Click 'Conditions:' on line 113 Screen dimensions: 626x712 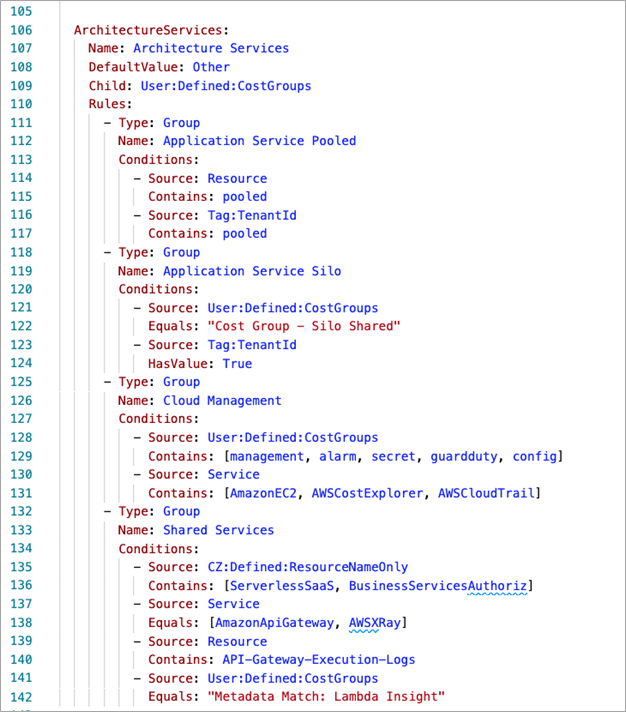pos(159,160)
